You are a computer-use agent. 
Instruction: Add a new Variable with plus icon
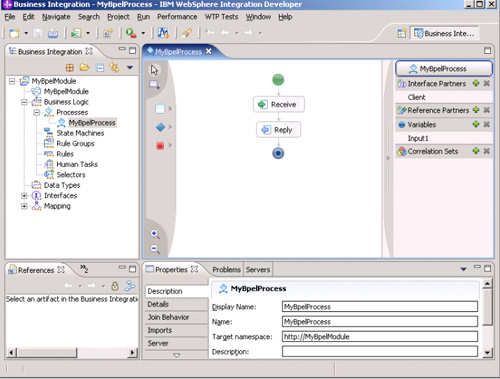tap(476, 124)
